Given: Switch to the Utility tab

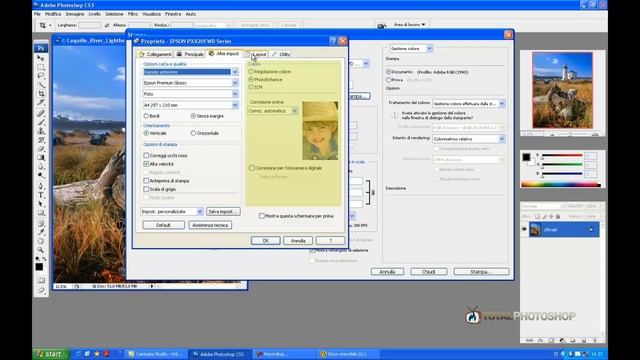Looking at the screenshot, I should coord(281,54).
